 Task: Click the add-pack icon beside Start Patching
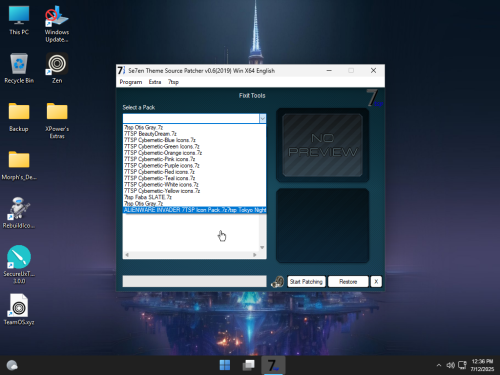point(277,282)
